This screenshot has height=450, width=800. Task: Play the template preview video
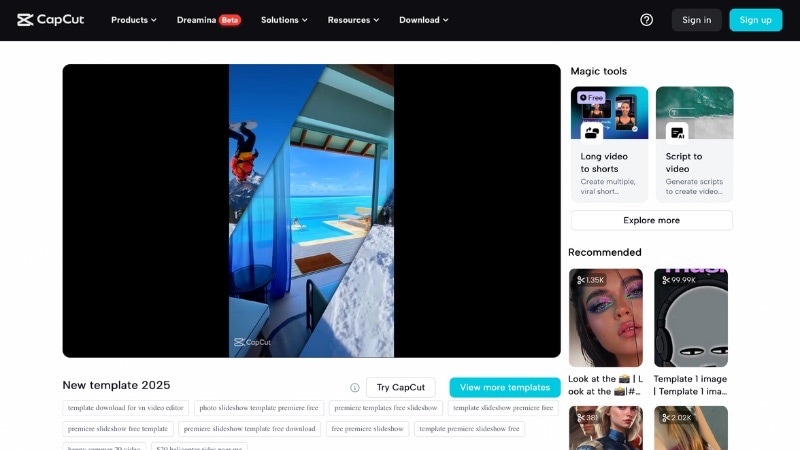tap(311, 211)
